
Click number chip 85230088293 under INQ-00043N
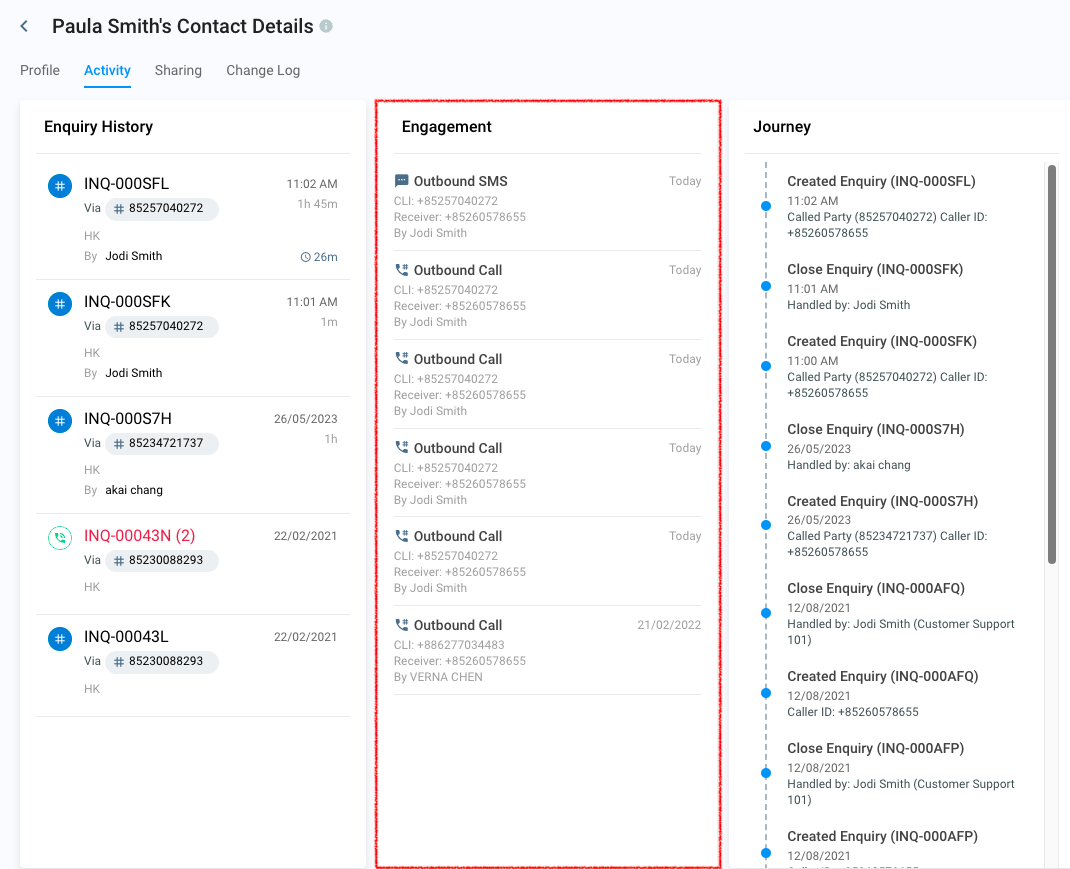(x=162, y=560)
